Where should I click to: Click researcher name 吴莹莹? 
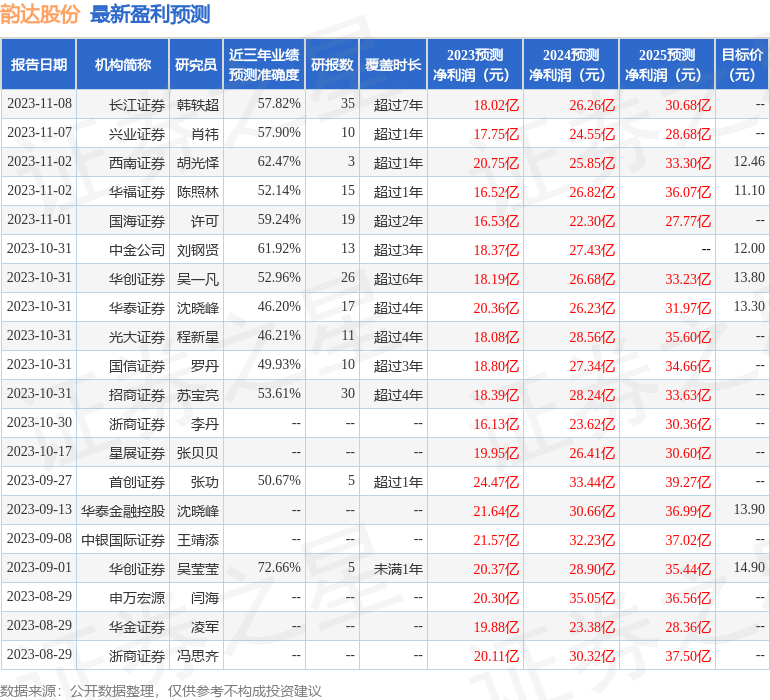[x=197, y=568]
